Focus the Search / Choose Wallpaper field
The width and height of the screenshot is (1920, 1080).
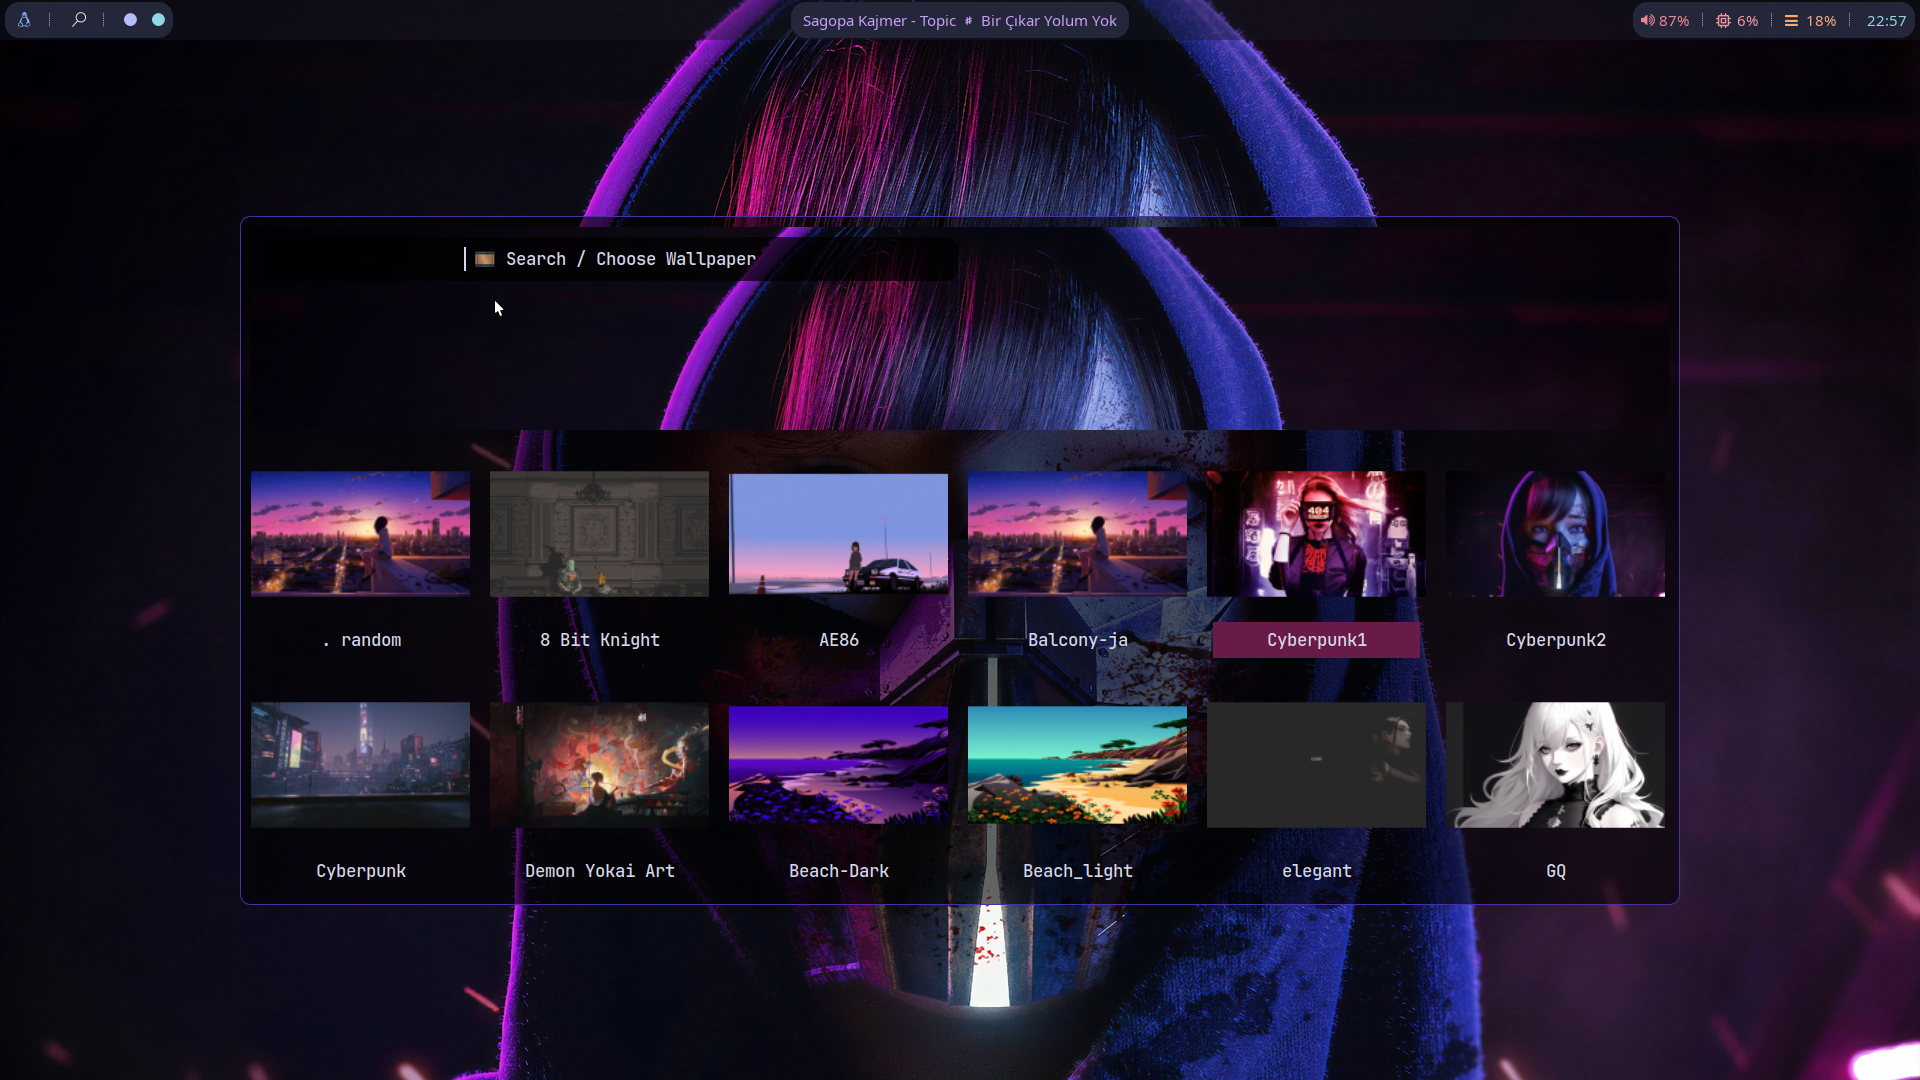click(x=700, y=259)
